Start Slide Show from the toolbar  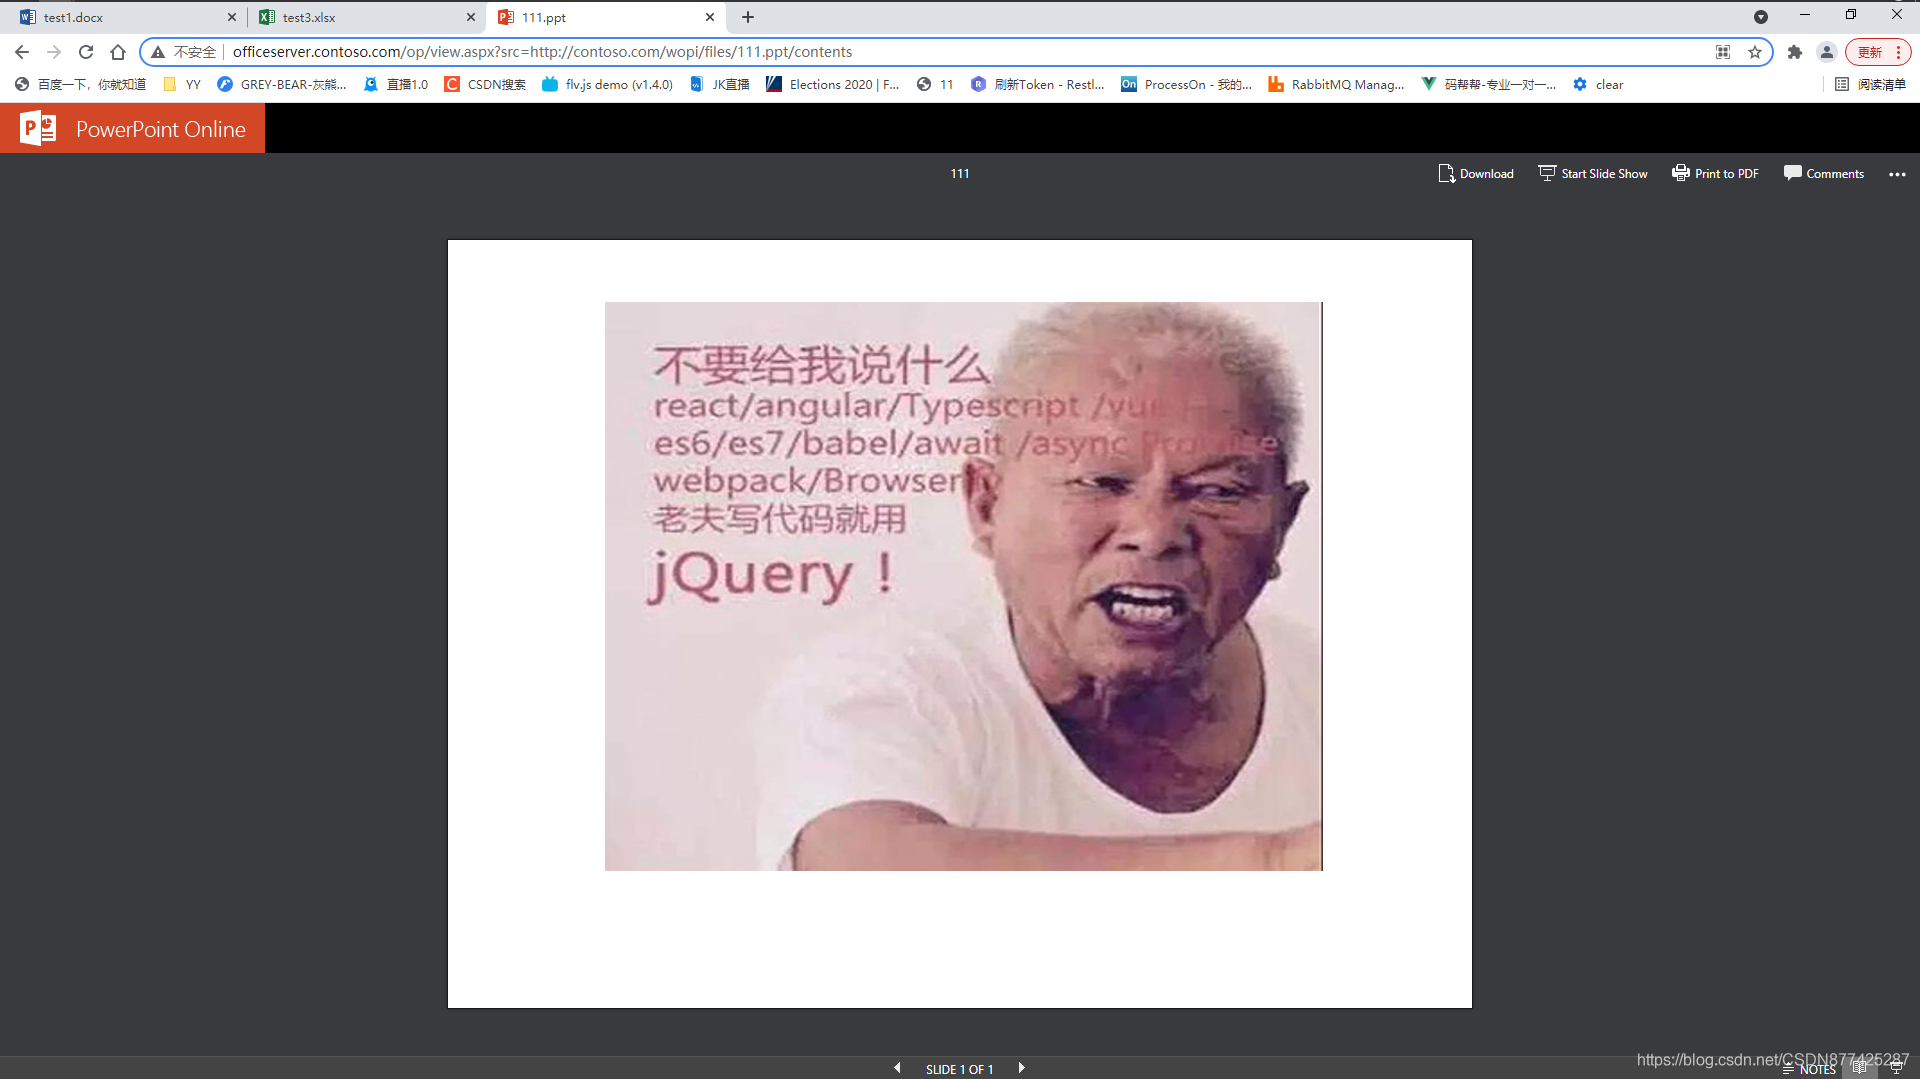click(x=1592, y=173)
